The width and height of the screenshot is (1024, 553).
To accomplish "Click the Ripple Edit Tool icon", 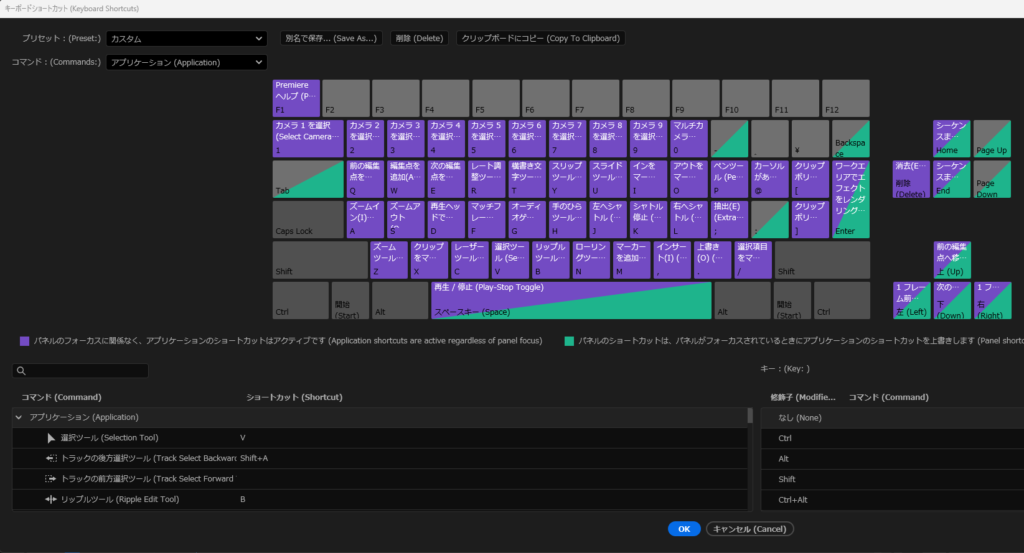I will tap(51, 499).
